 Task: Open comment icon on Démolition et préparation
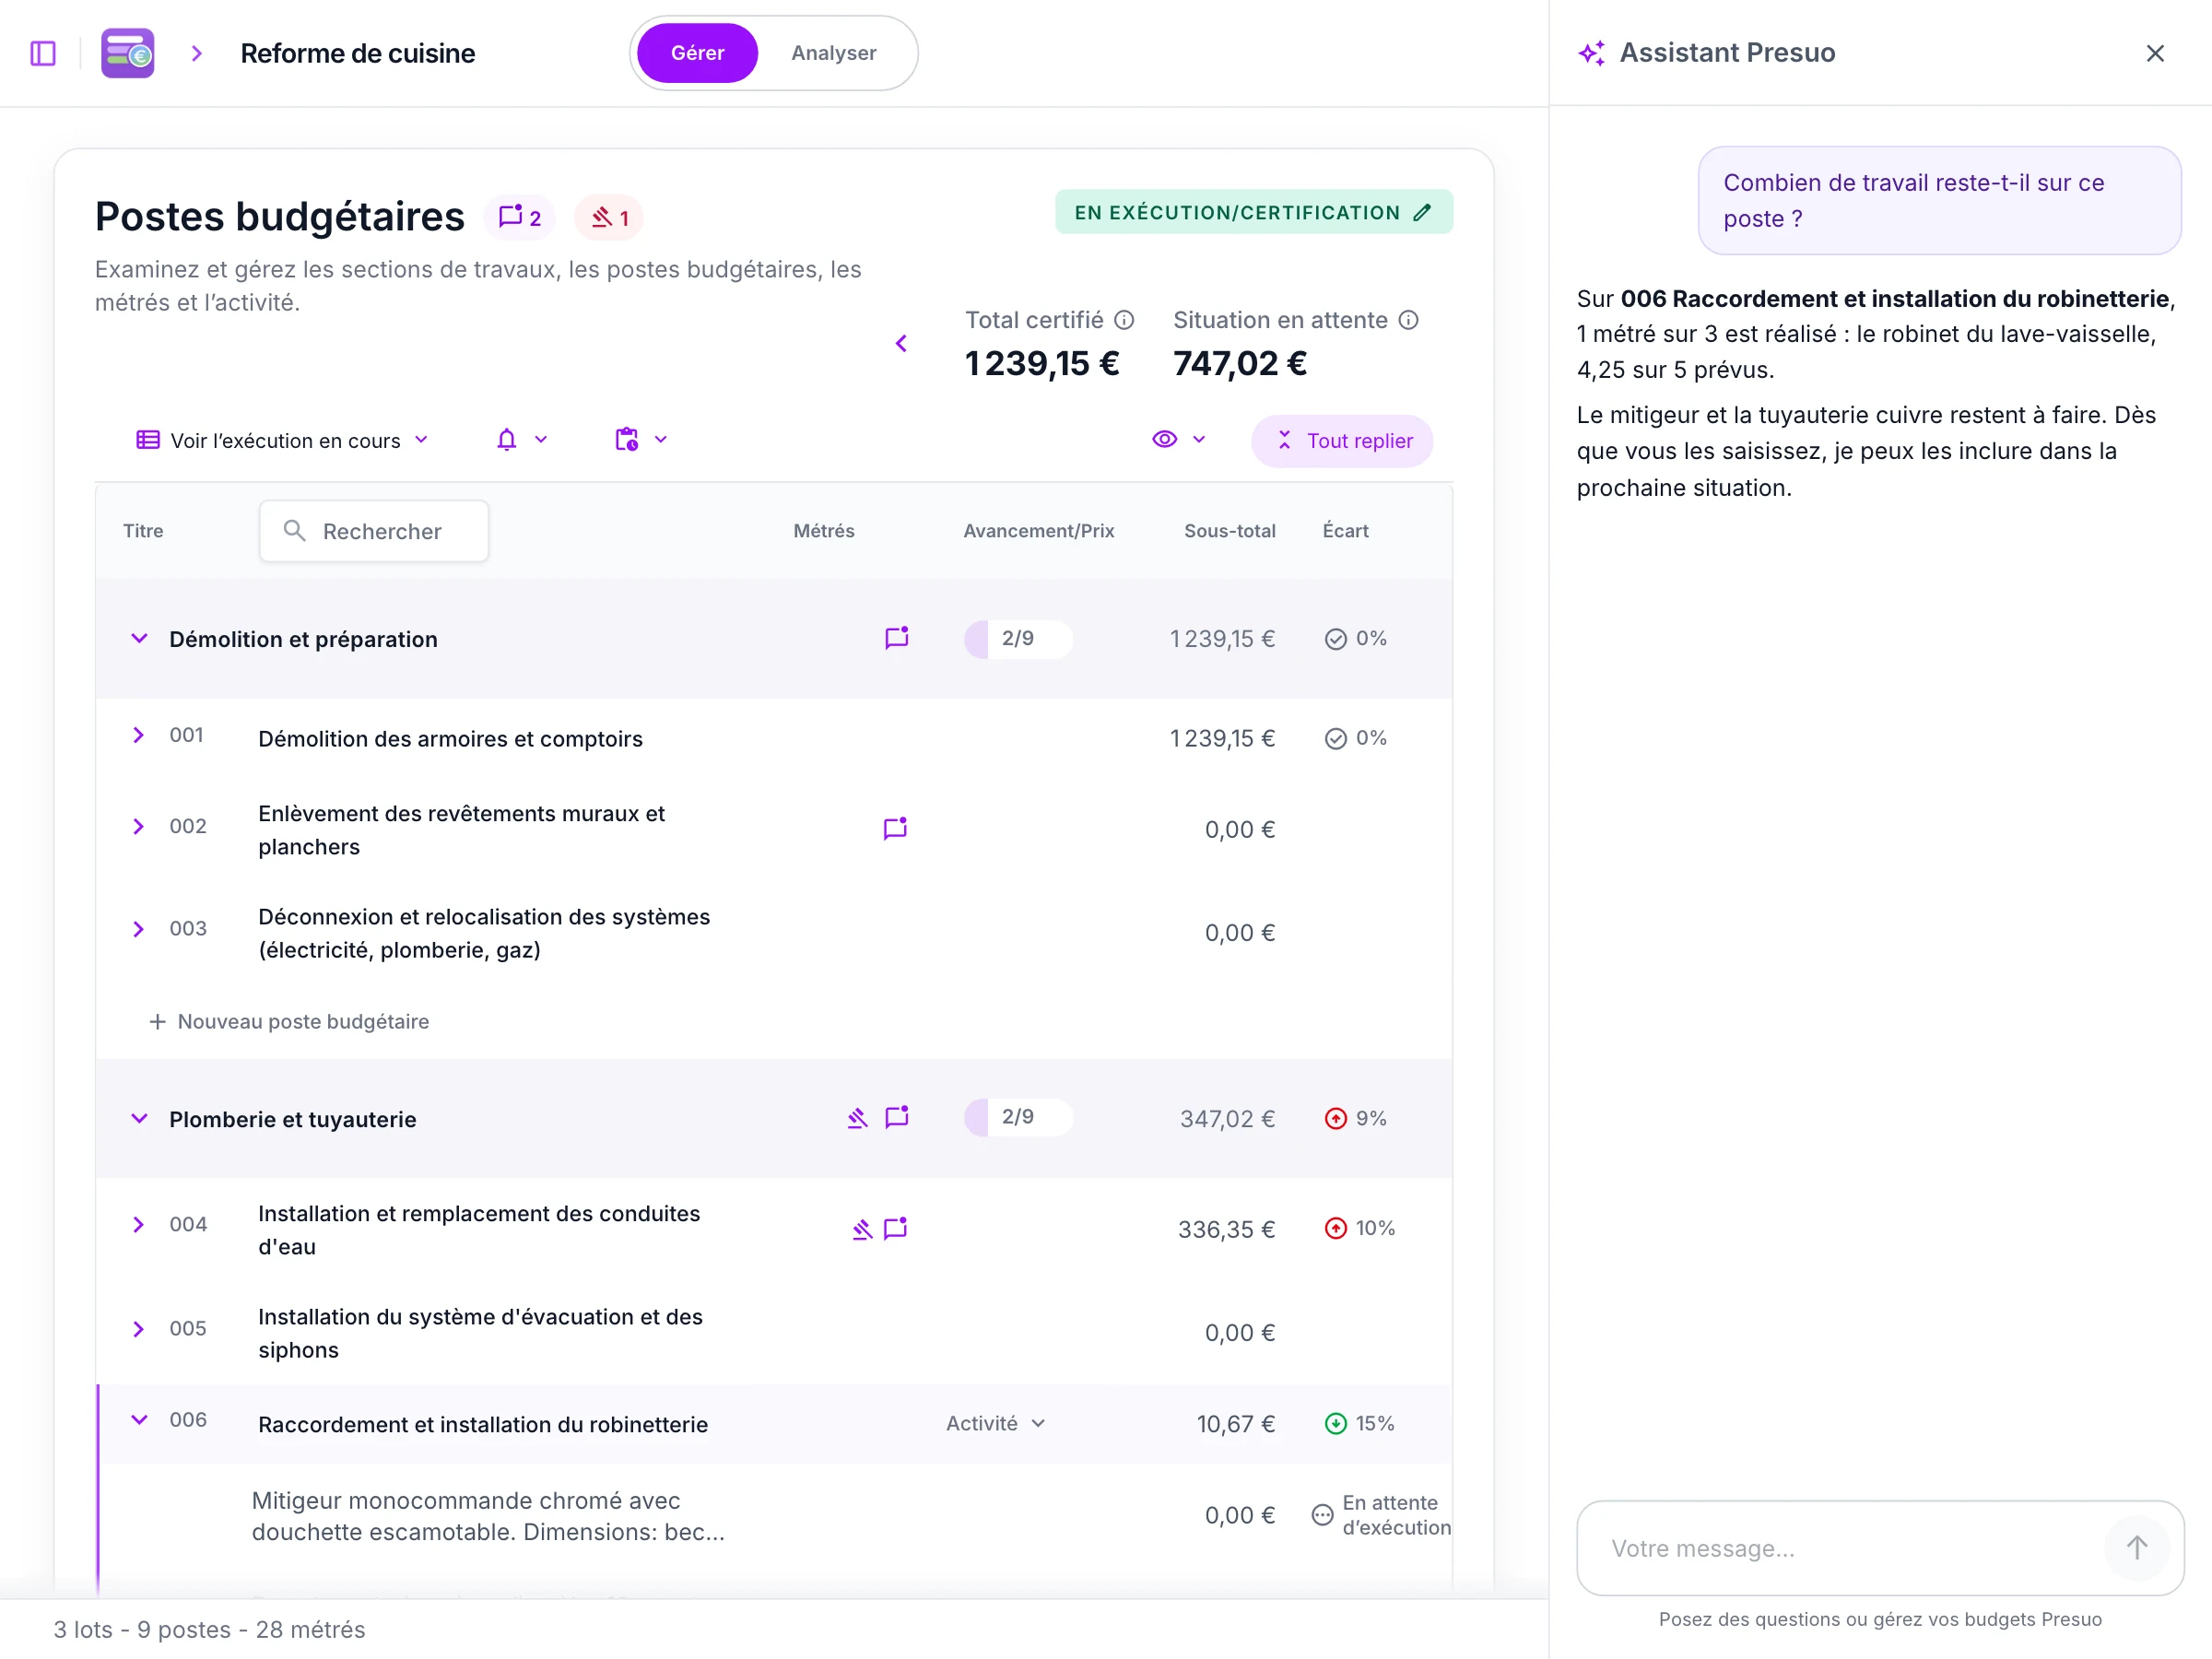[x=897, y=638]
